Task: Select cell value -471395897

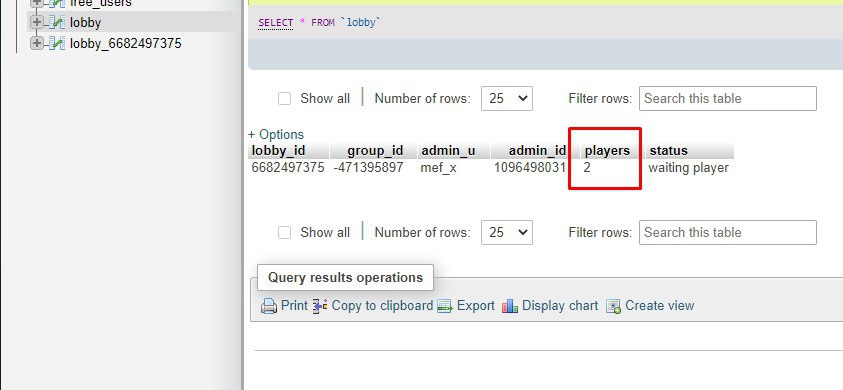Action: [x=368, y=168]
